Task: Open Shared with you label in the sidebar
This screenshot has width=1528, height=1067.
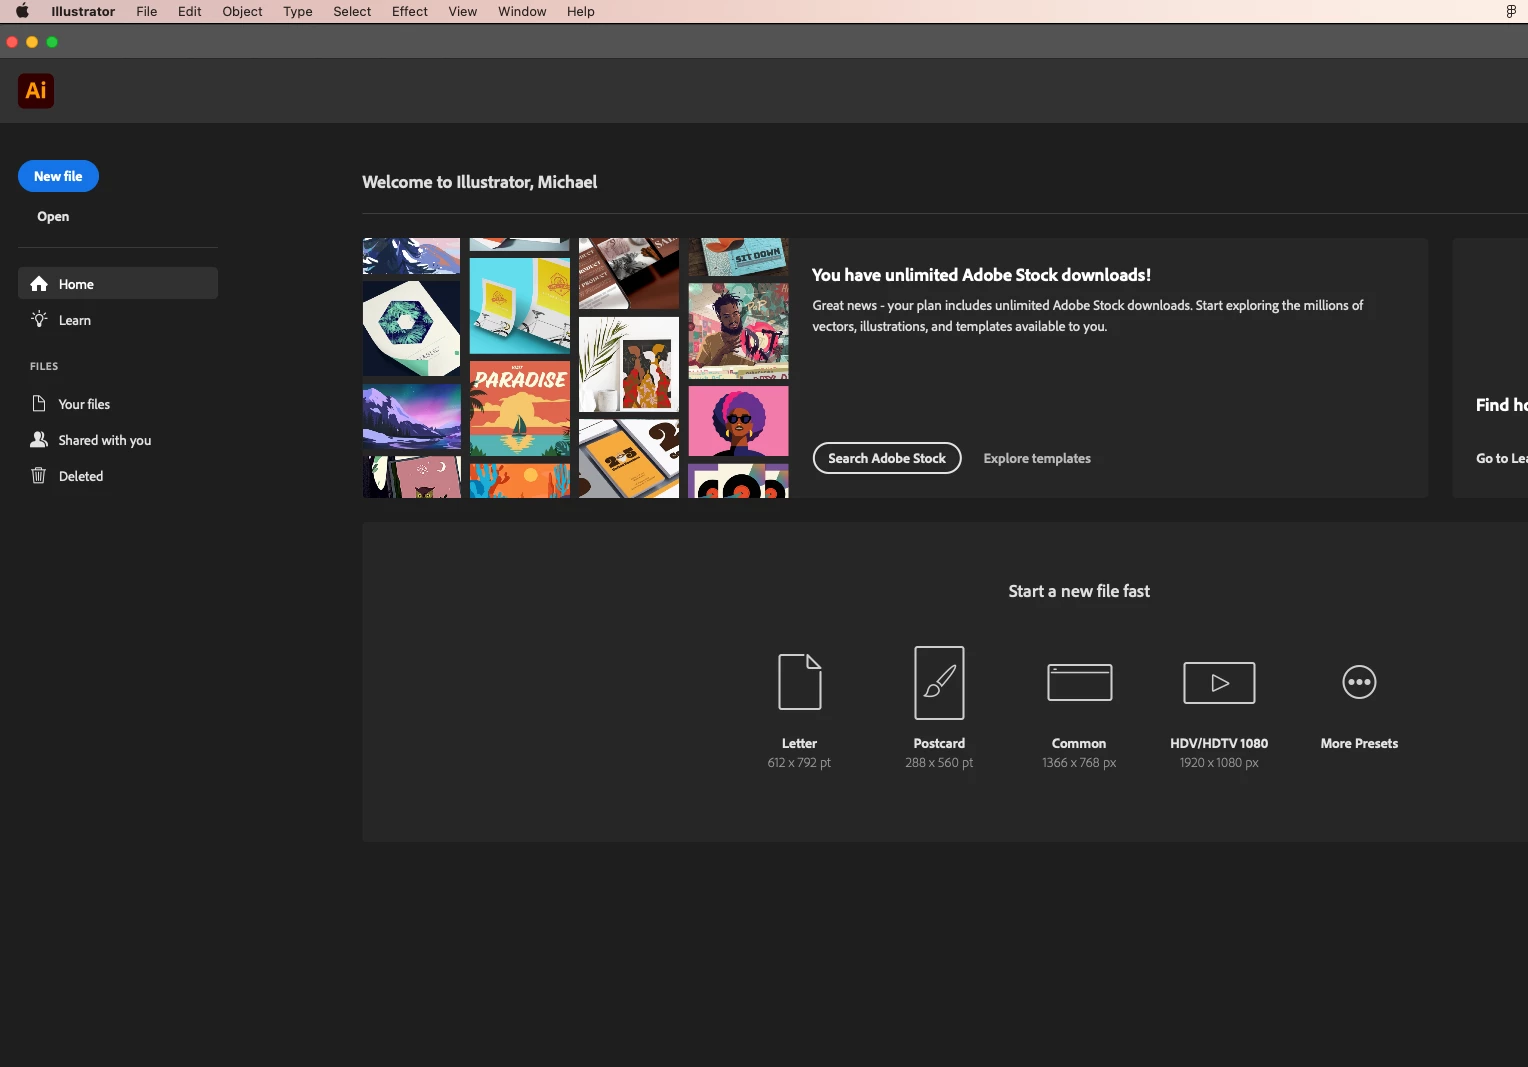Action: 105,440
